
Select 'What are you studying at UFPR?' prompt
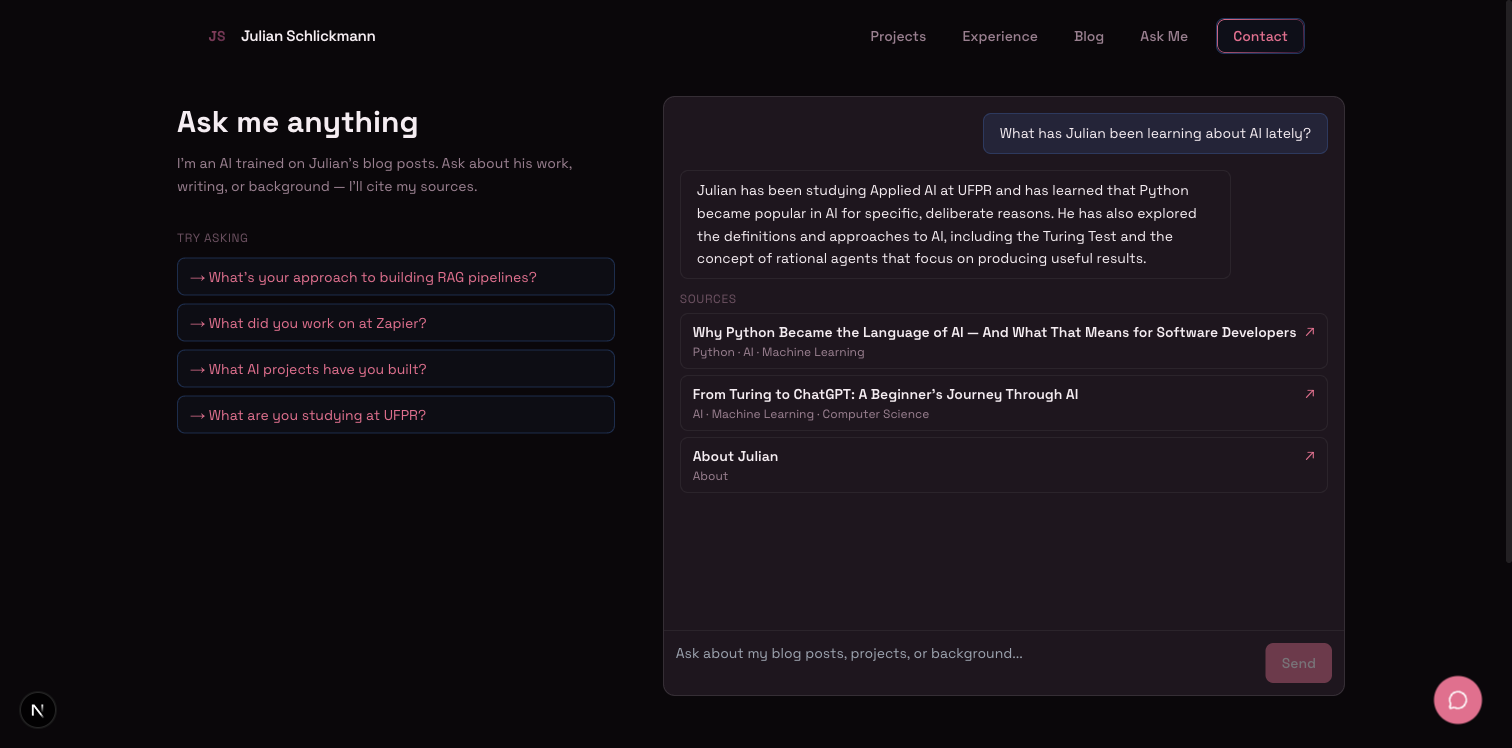[x=396, y=415]
